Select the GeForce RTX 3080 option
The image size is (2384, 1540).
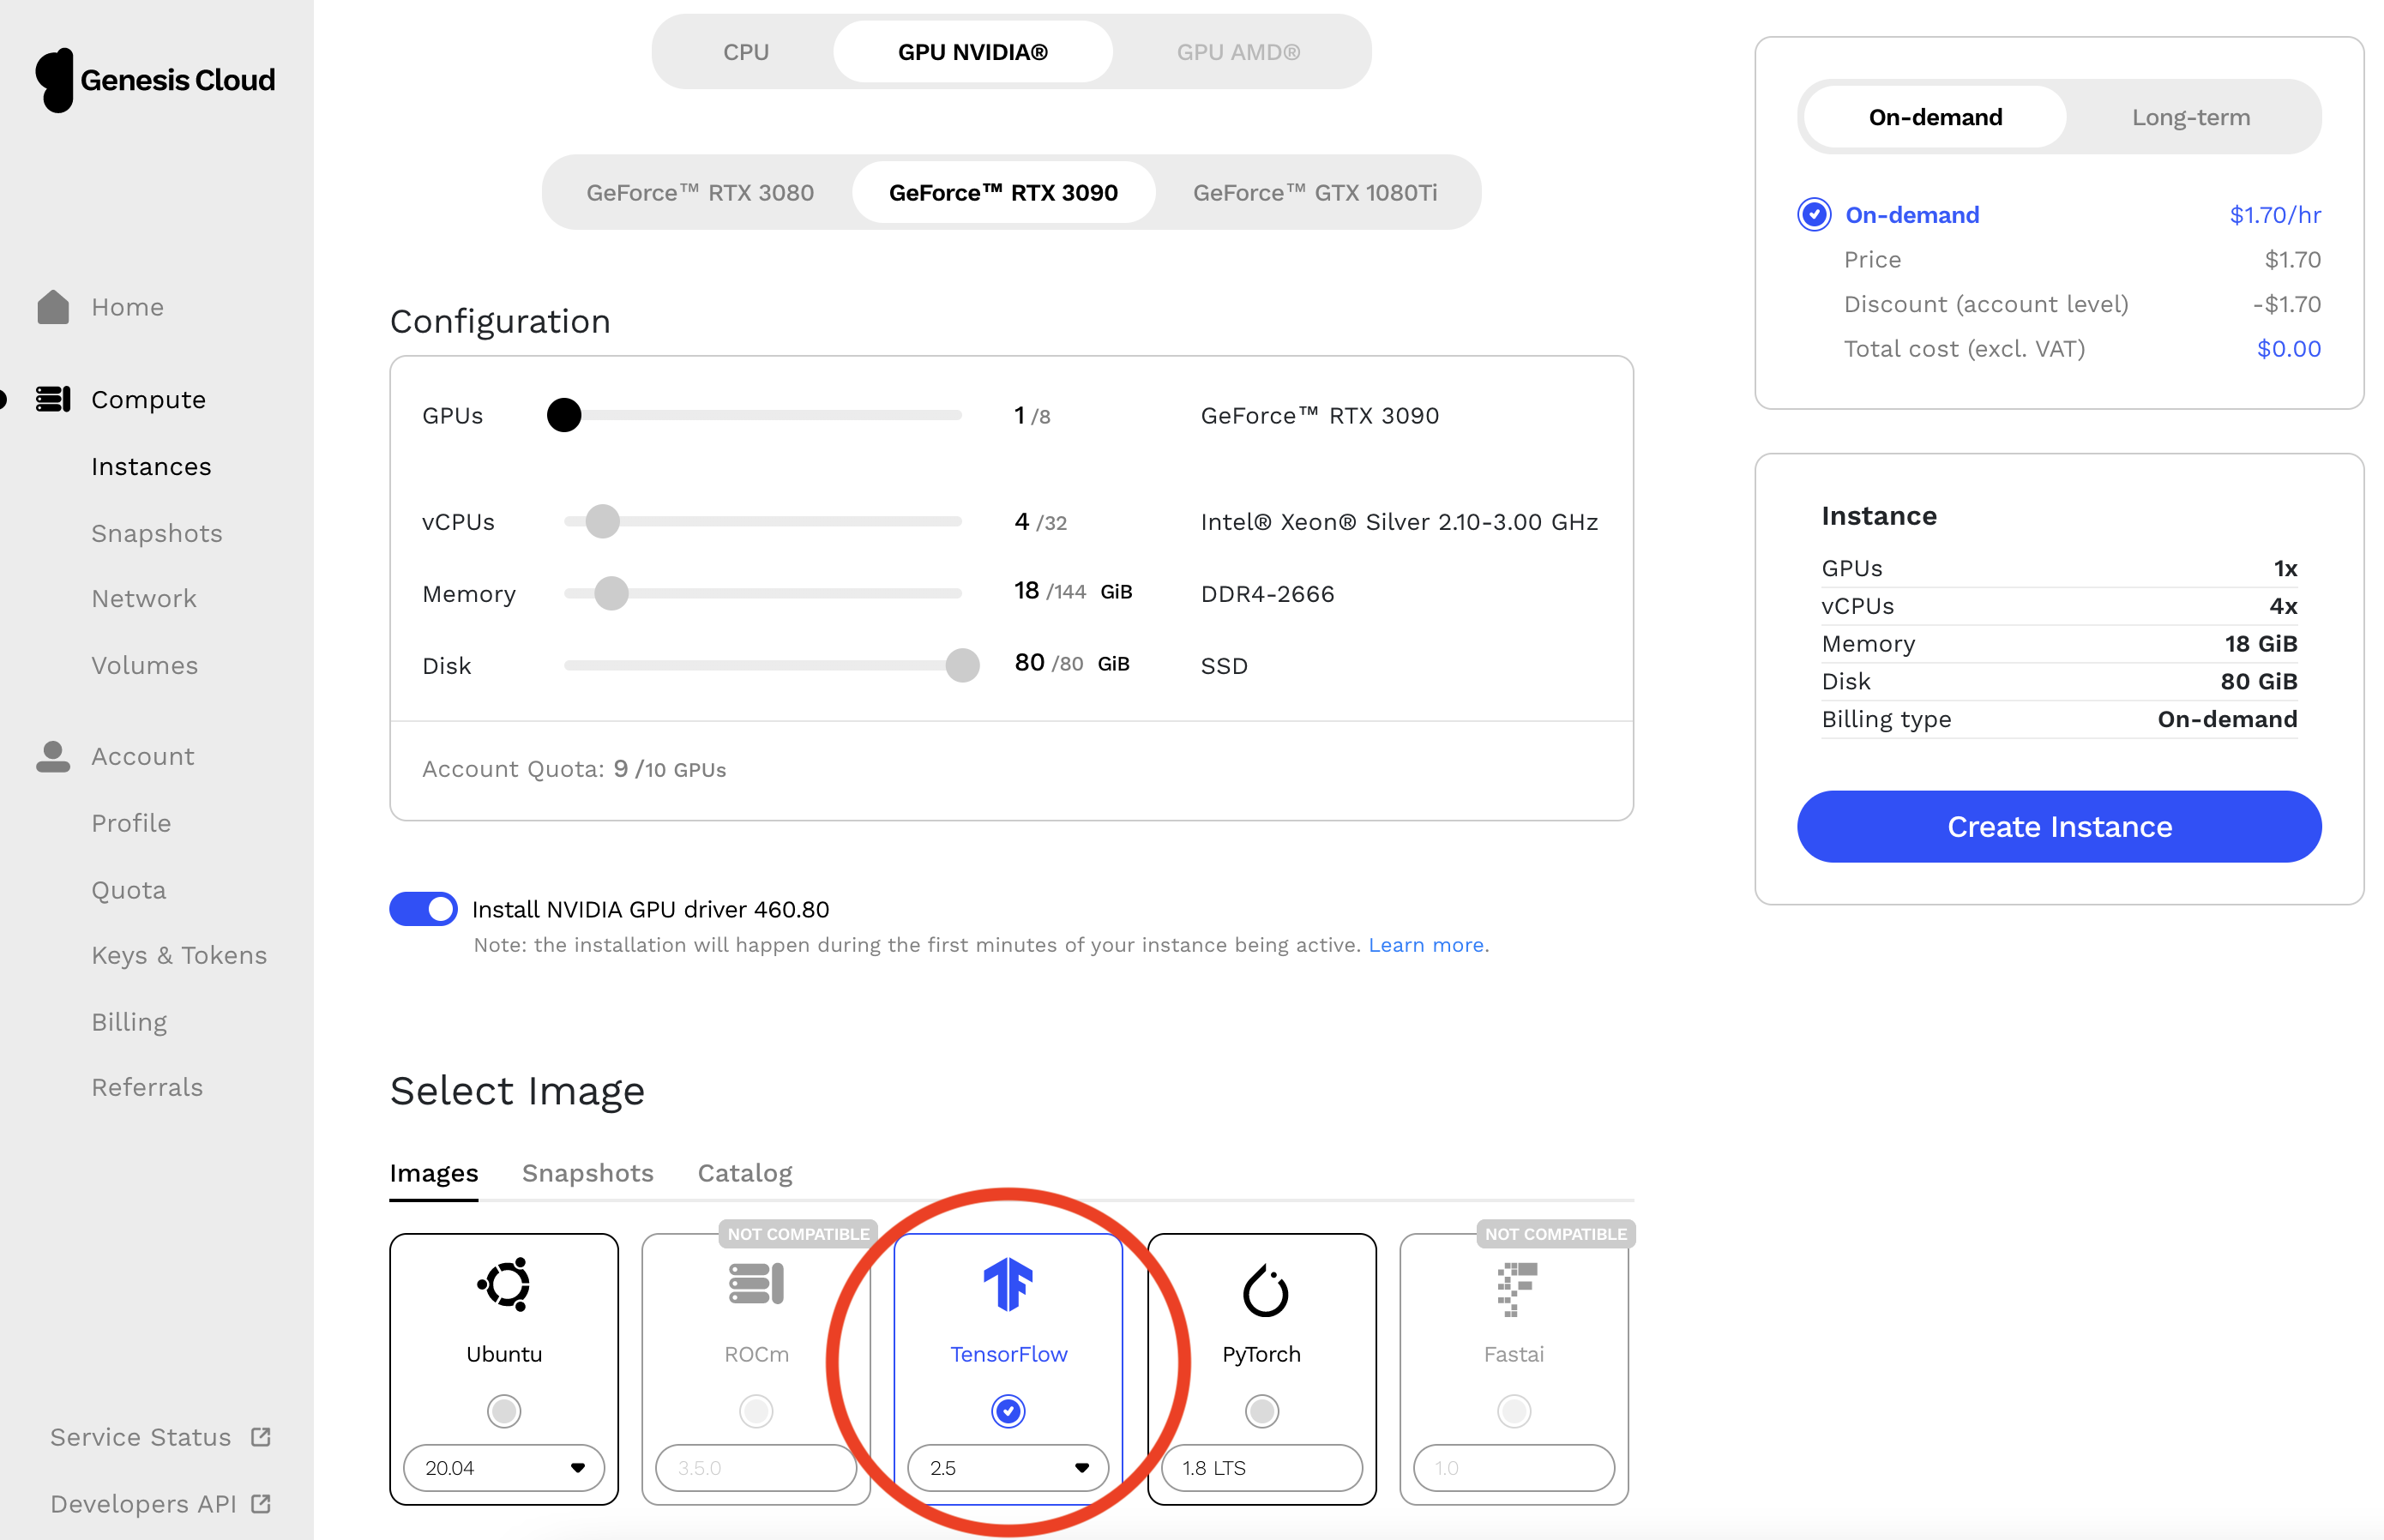click(x=699, y=192)
